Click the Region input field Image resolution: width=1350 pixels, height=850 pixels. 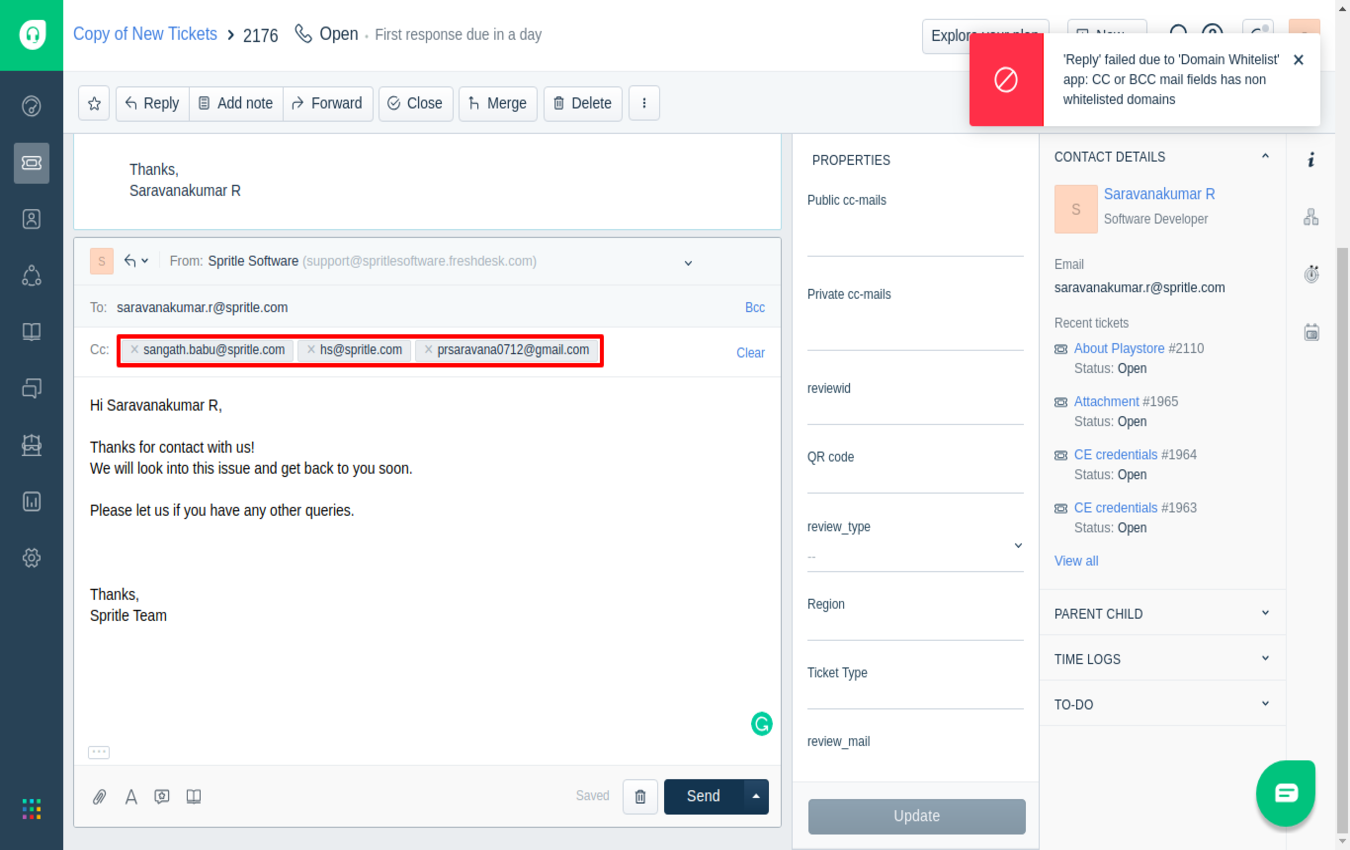tap(915, 626)
